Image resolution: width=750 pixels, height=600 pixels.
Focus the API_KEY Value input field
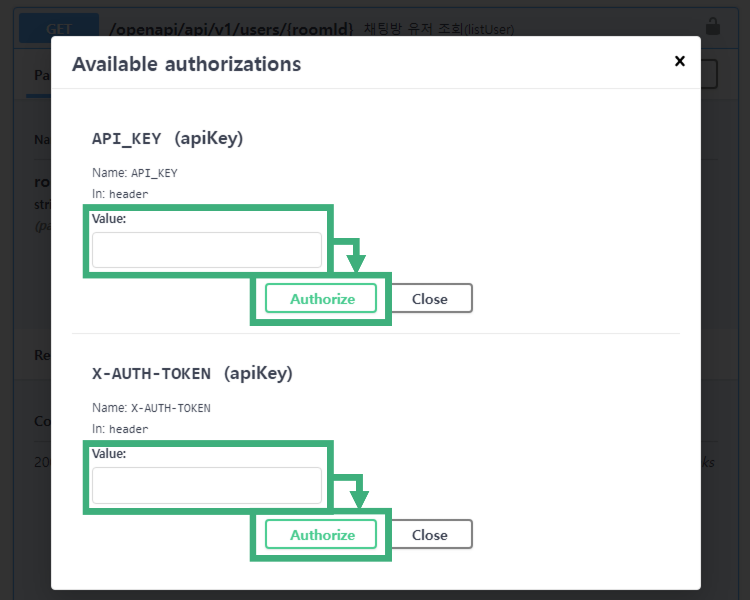pos(207,250)
